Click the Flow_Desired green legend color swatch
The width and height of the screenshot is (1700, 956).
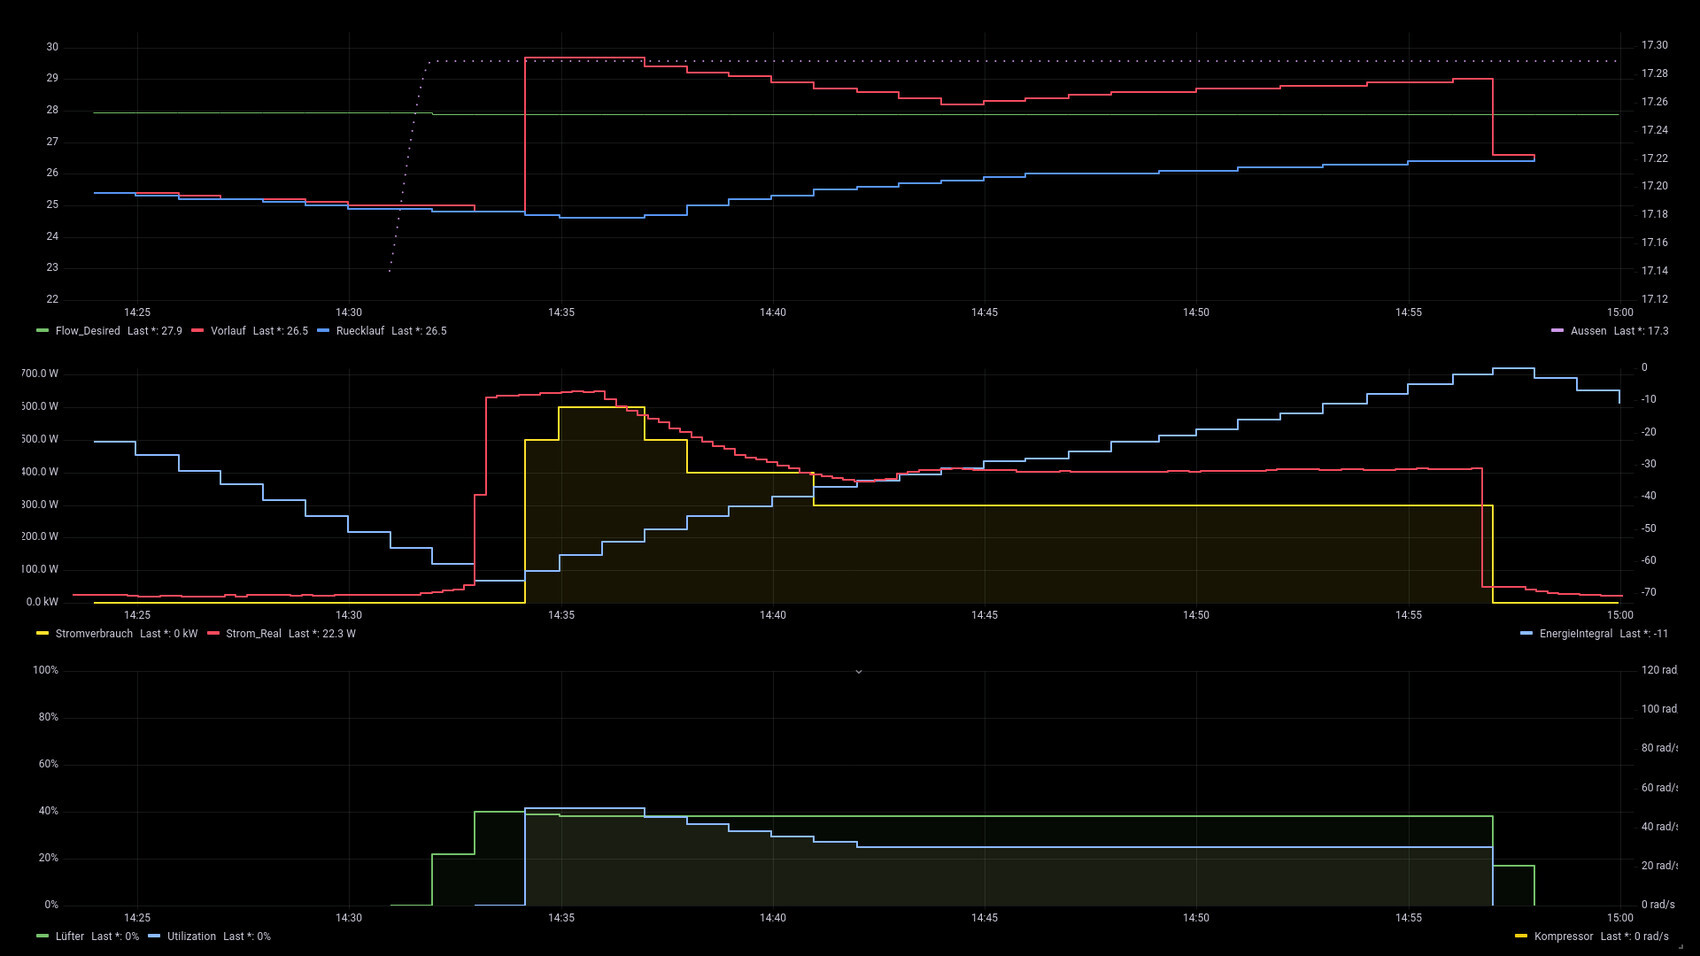tap(42, 331)
